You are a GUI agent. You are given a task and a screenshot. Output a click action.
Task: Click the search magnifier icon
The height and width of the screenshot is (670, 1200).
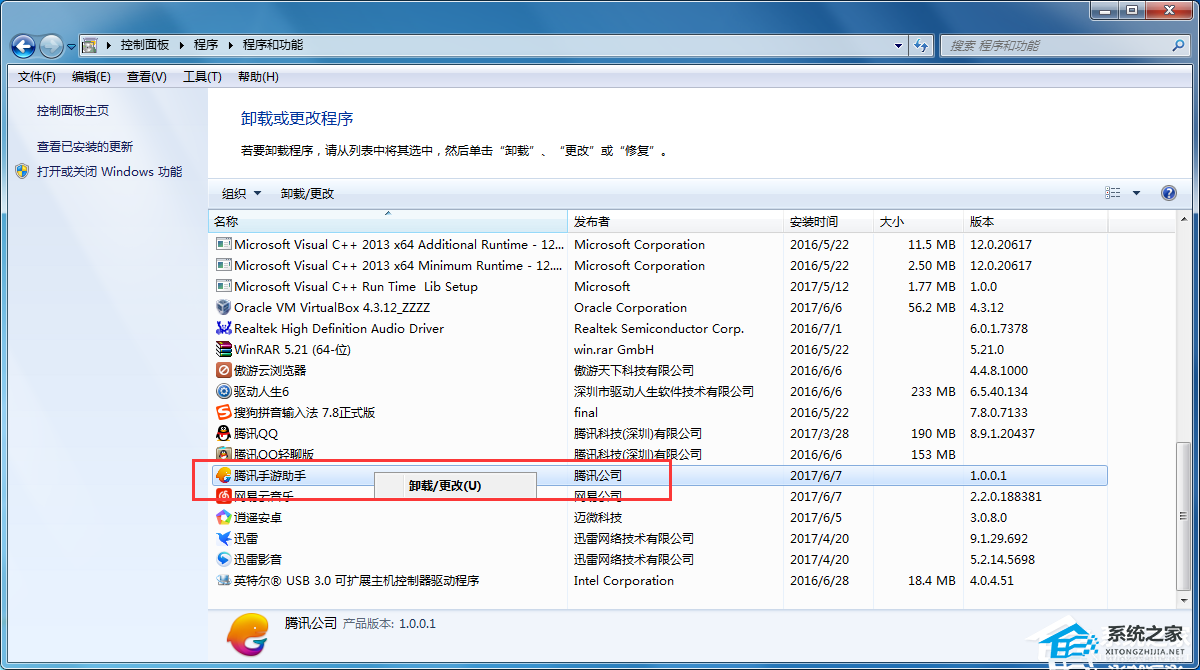tap(1177, 46)
